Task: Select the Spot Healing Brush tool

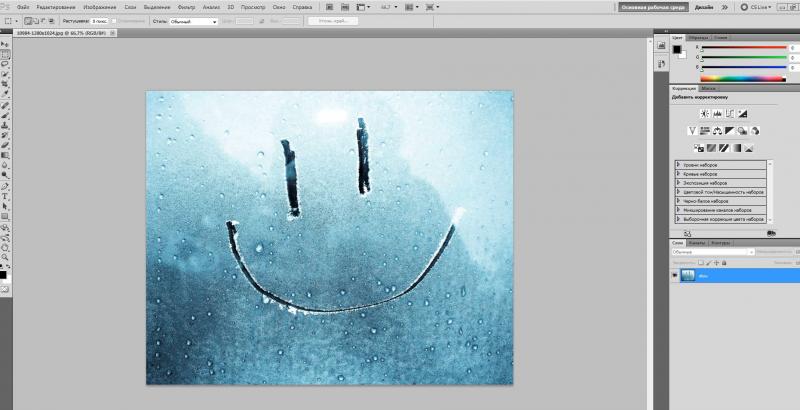Action: [5, 106]
